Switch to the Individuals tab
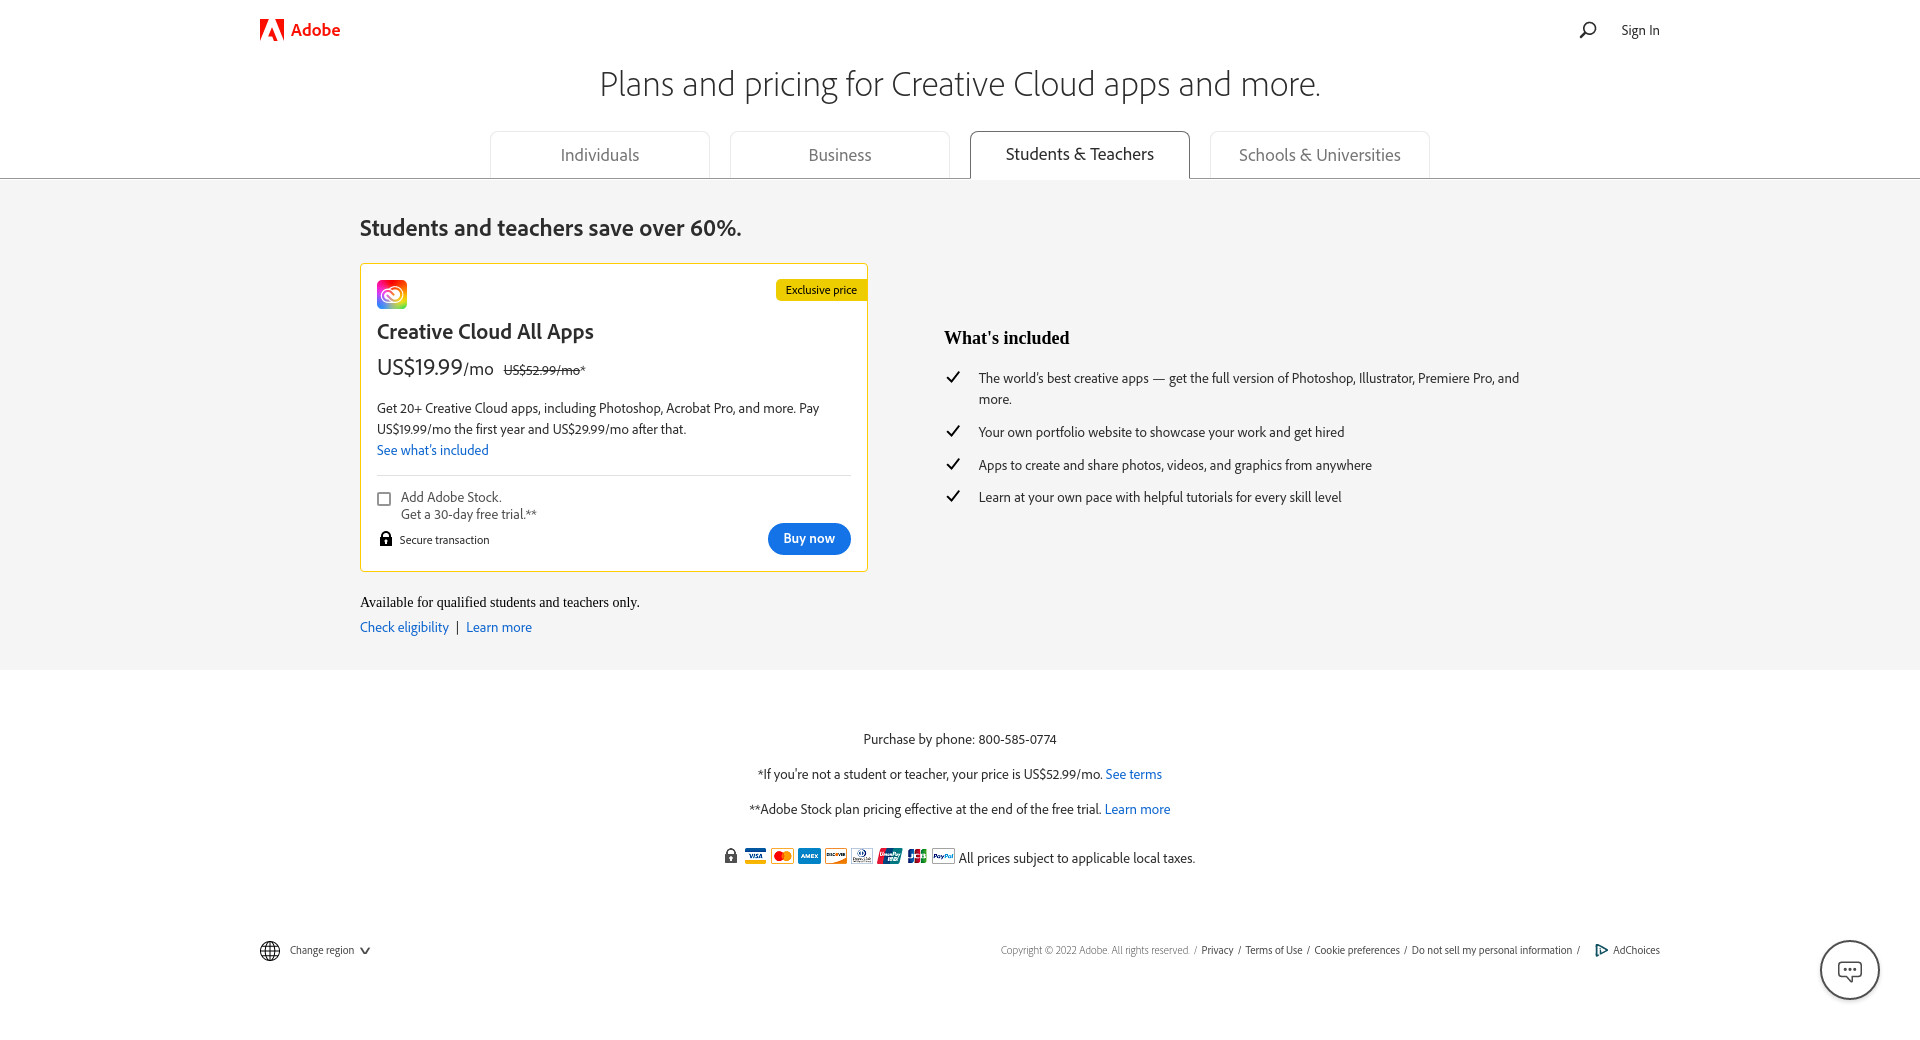The height and width of the screenshot is (1040, 1920). pyautogui.click(x=600, y=155)
